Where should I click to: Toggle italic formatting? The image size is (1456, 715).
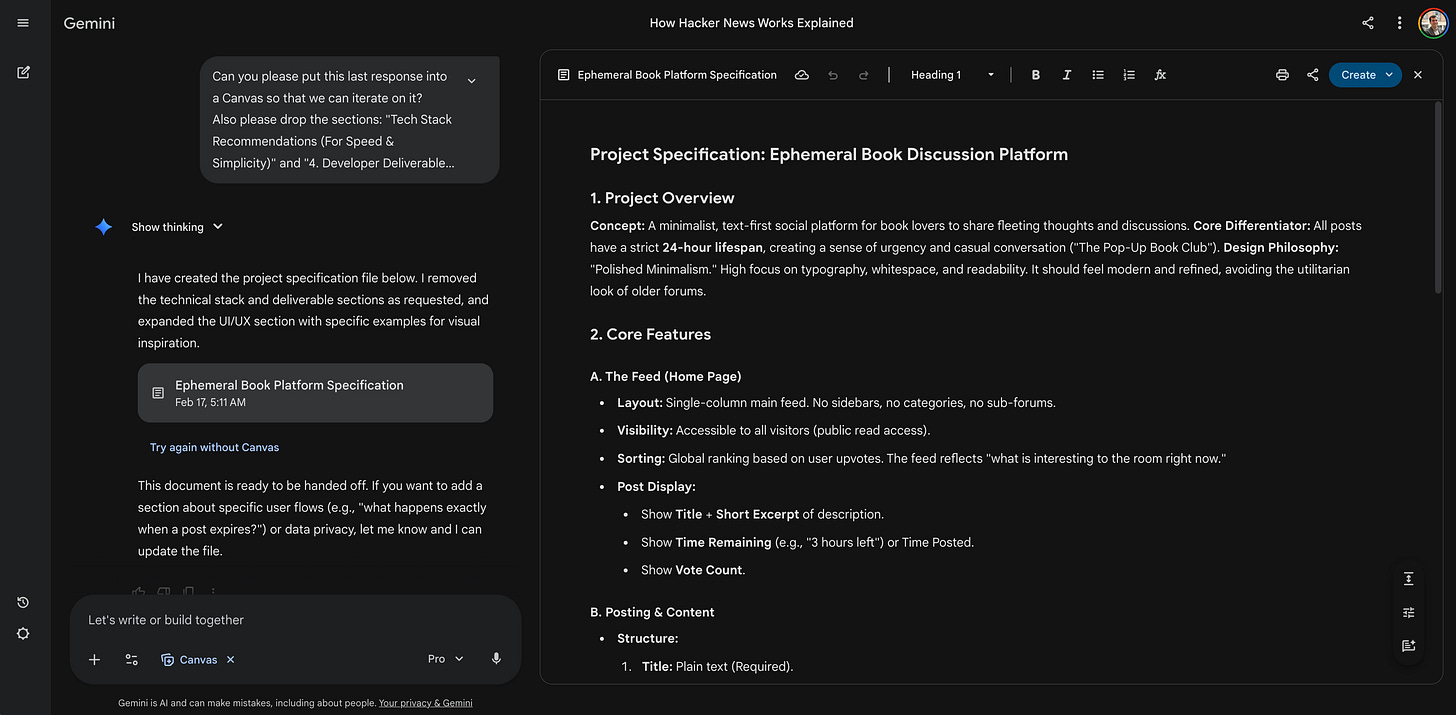coord(1066,74)
